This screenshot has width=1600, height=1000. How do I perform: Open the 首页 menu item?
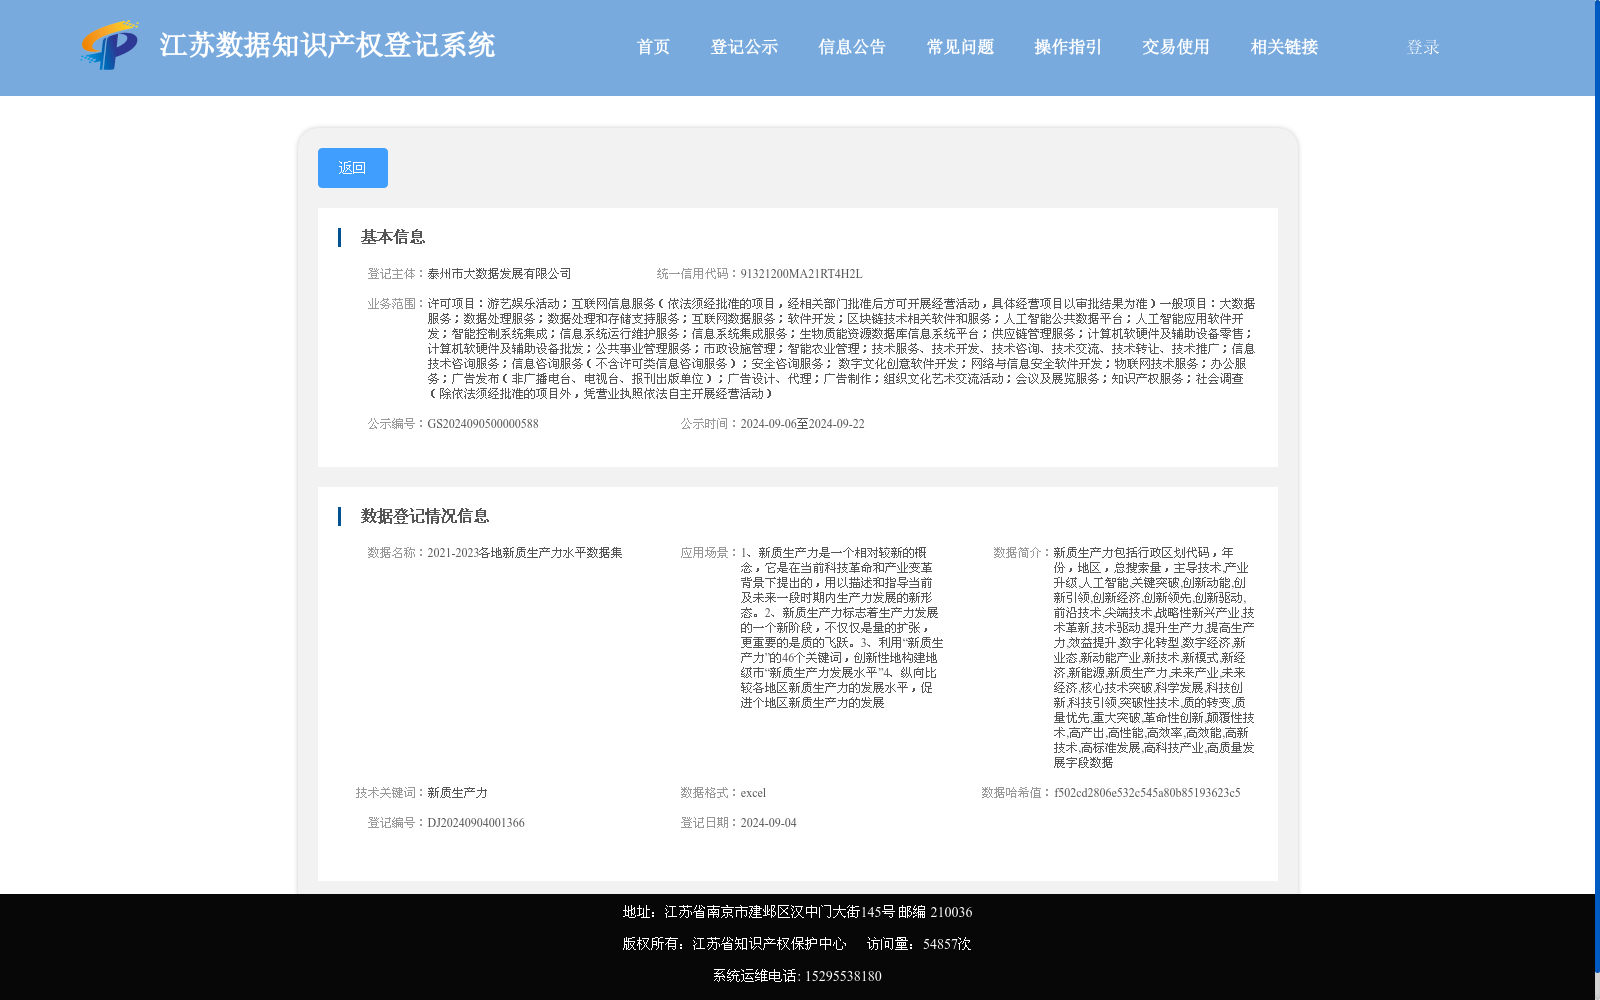[x=653, y=47]
